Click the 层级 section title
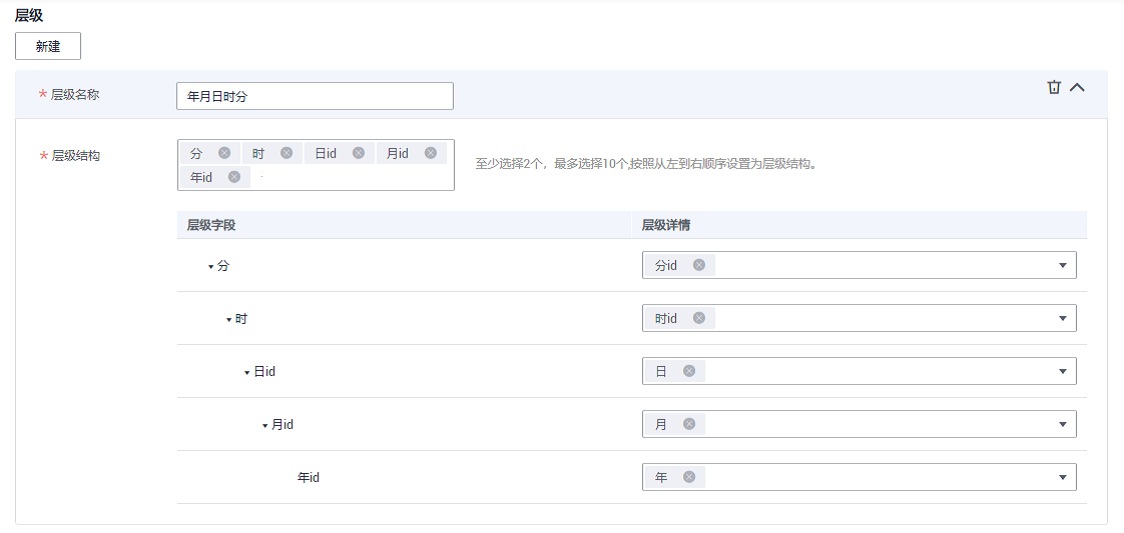 (x=29, y=16)
